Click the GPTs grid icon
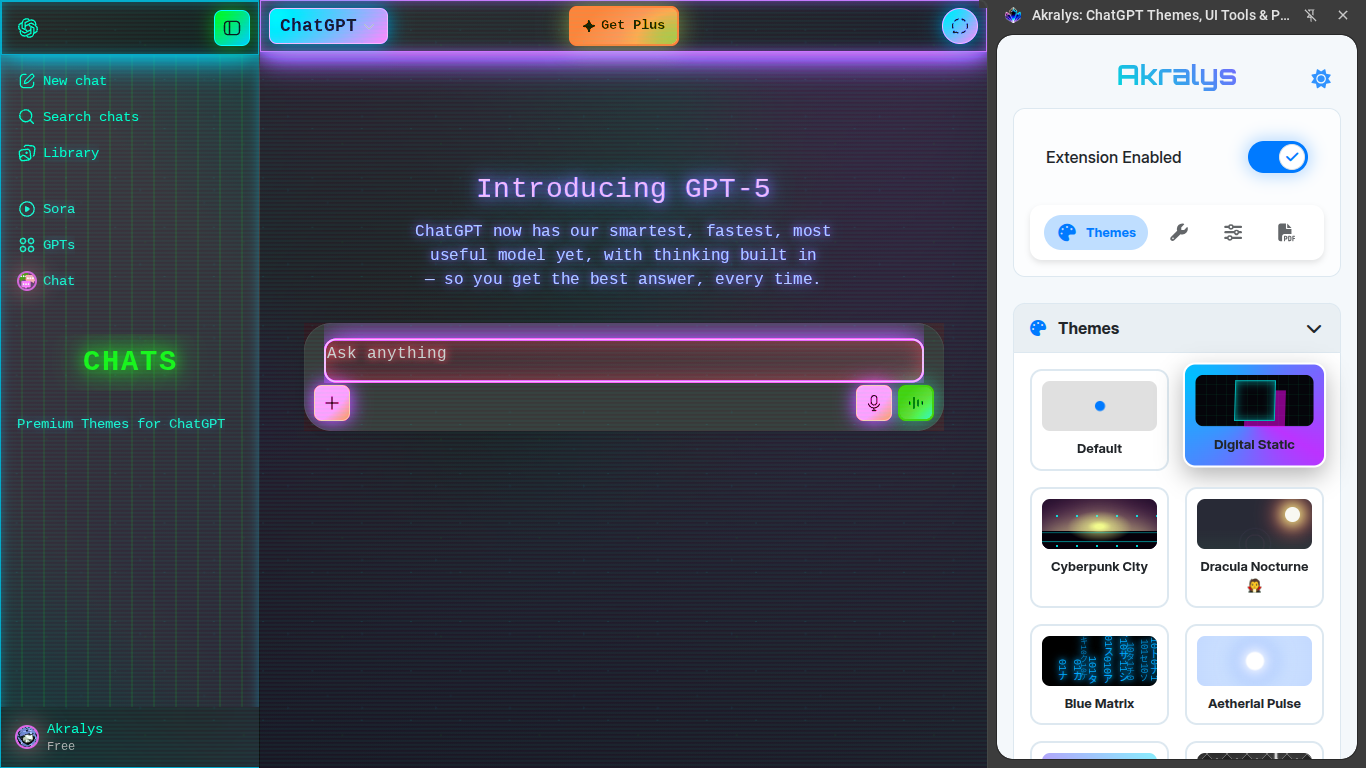 27,245
